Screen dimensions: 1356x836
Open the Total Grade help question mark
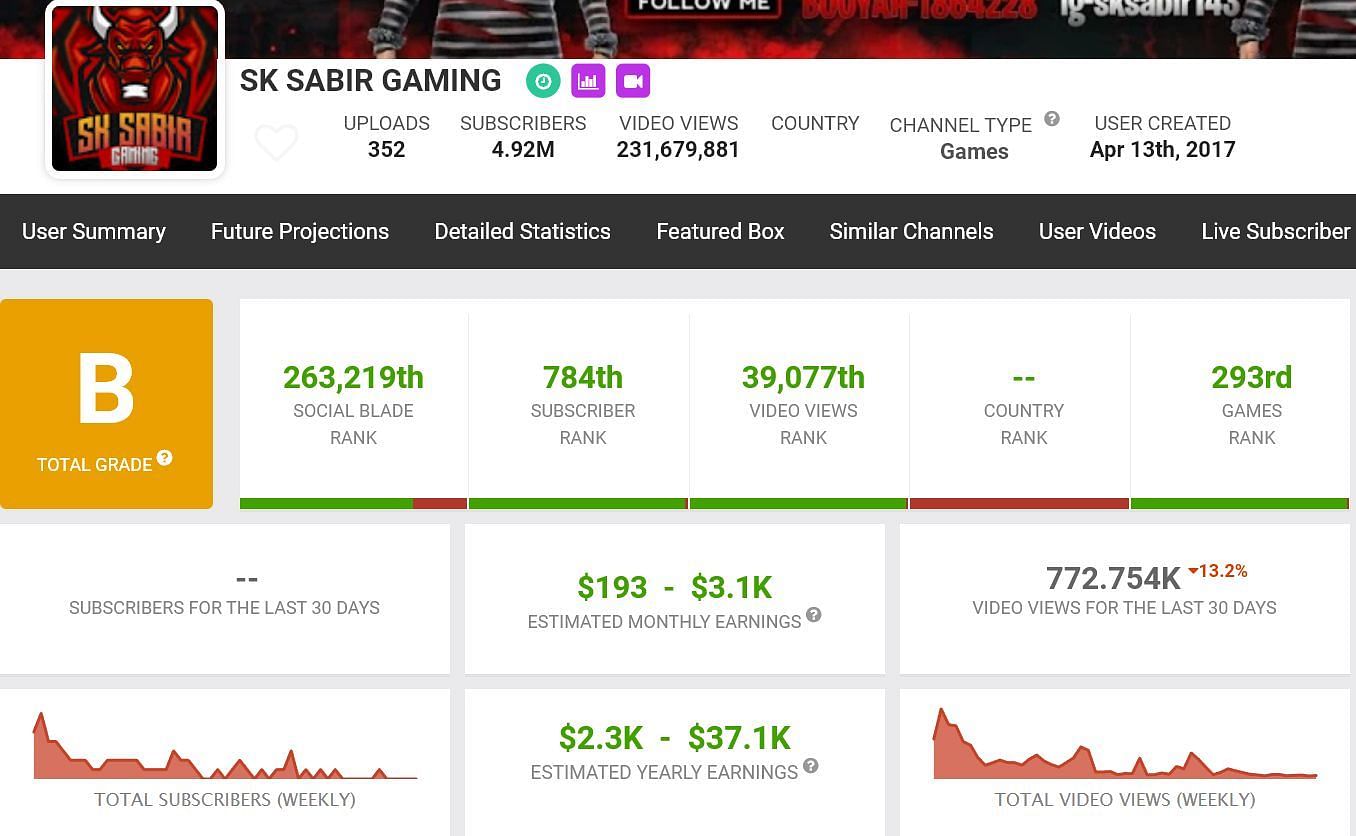click(165, 458)
